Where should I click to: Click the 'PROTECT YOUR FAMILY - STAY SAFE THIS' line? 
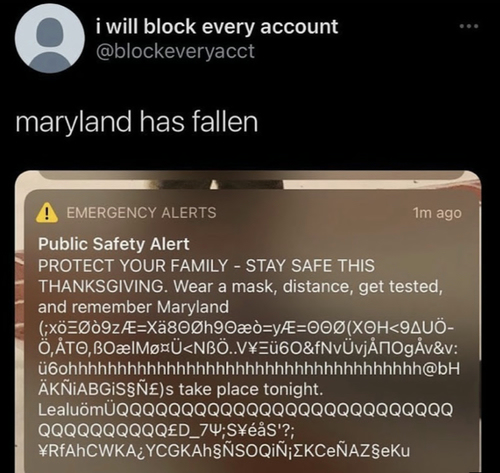coord(206,266)
